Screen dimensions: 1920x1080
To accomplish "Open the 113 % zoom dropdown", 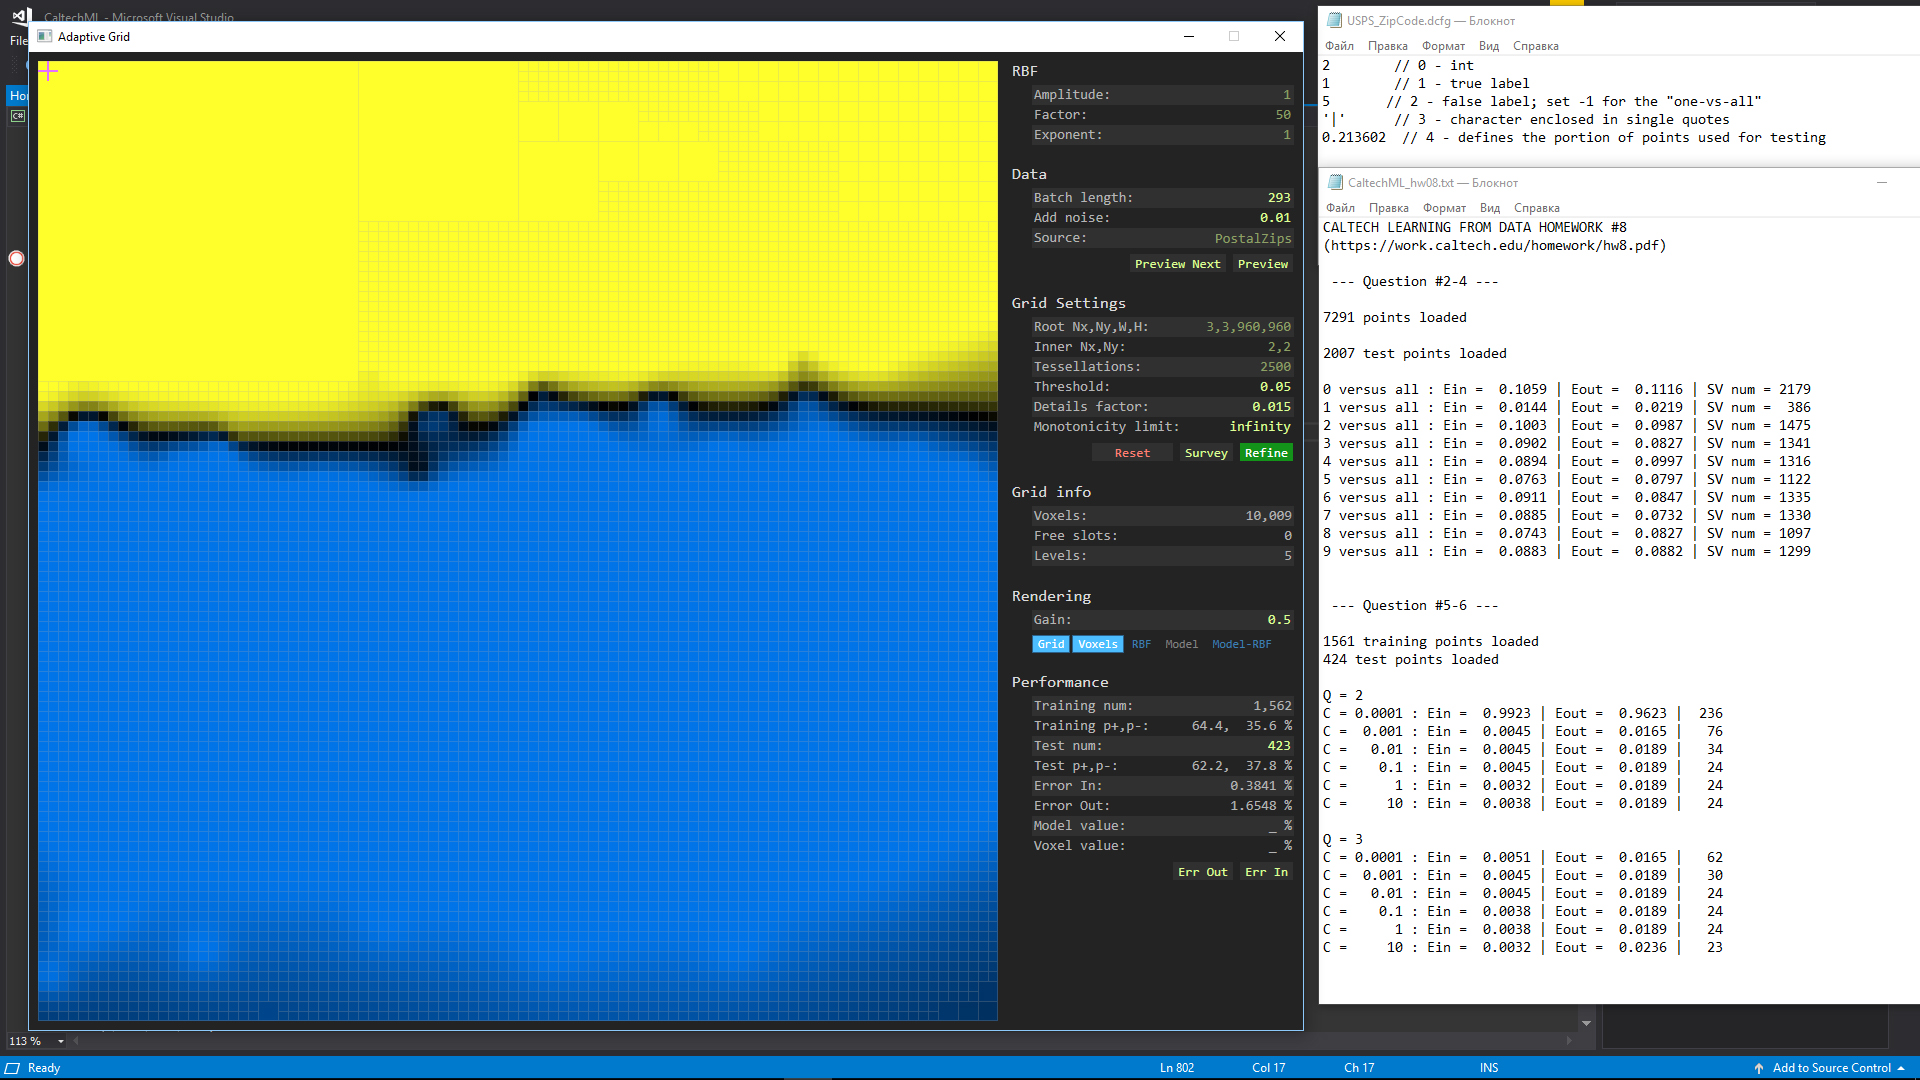I will [61, 1041].
